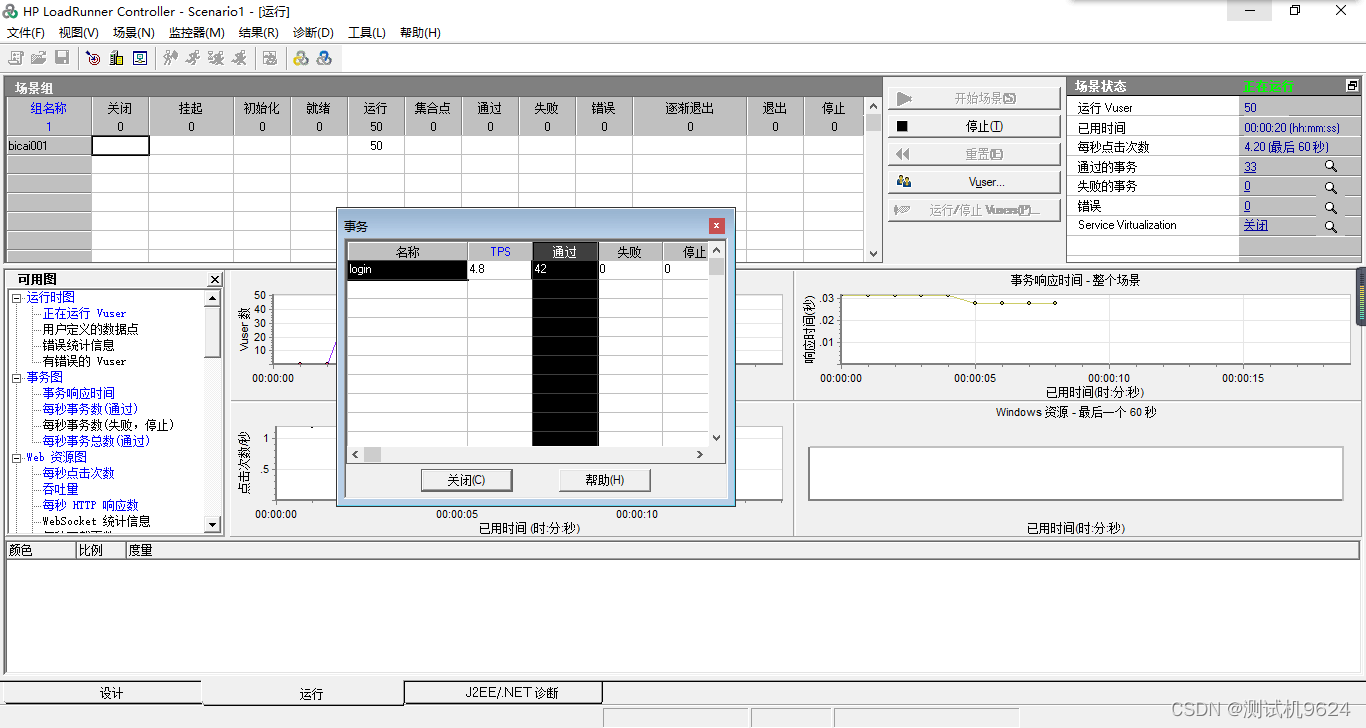Click the gray toolbar icon before the rings
The height and width of the screenshot is (728, 1366).
click(x=270, y=58)
